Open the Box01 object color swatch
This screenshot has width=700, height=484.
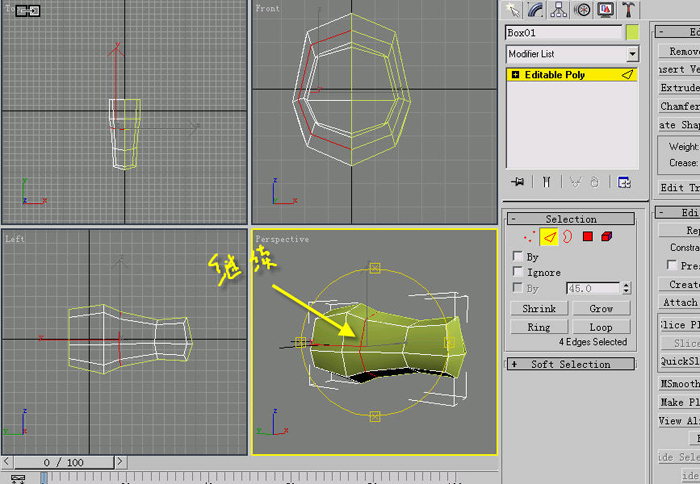632,33
